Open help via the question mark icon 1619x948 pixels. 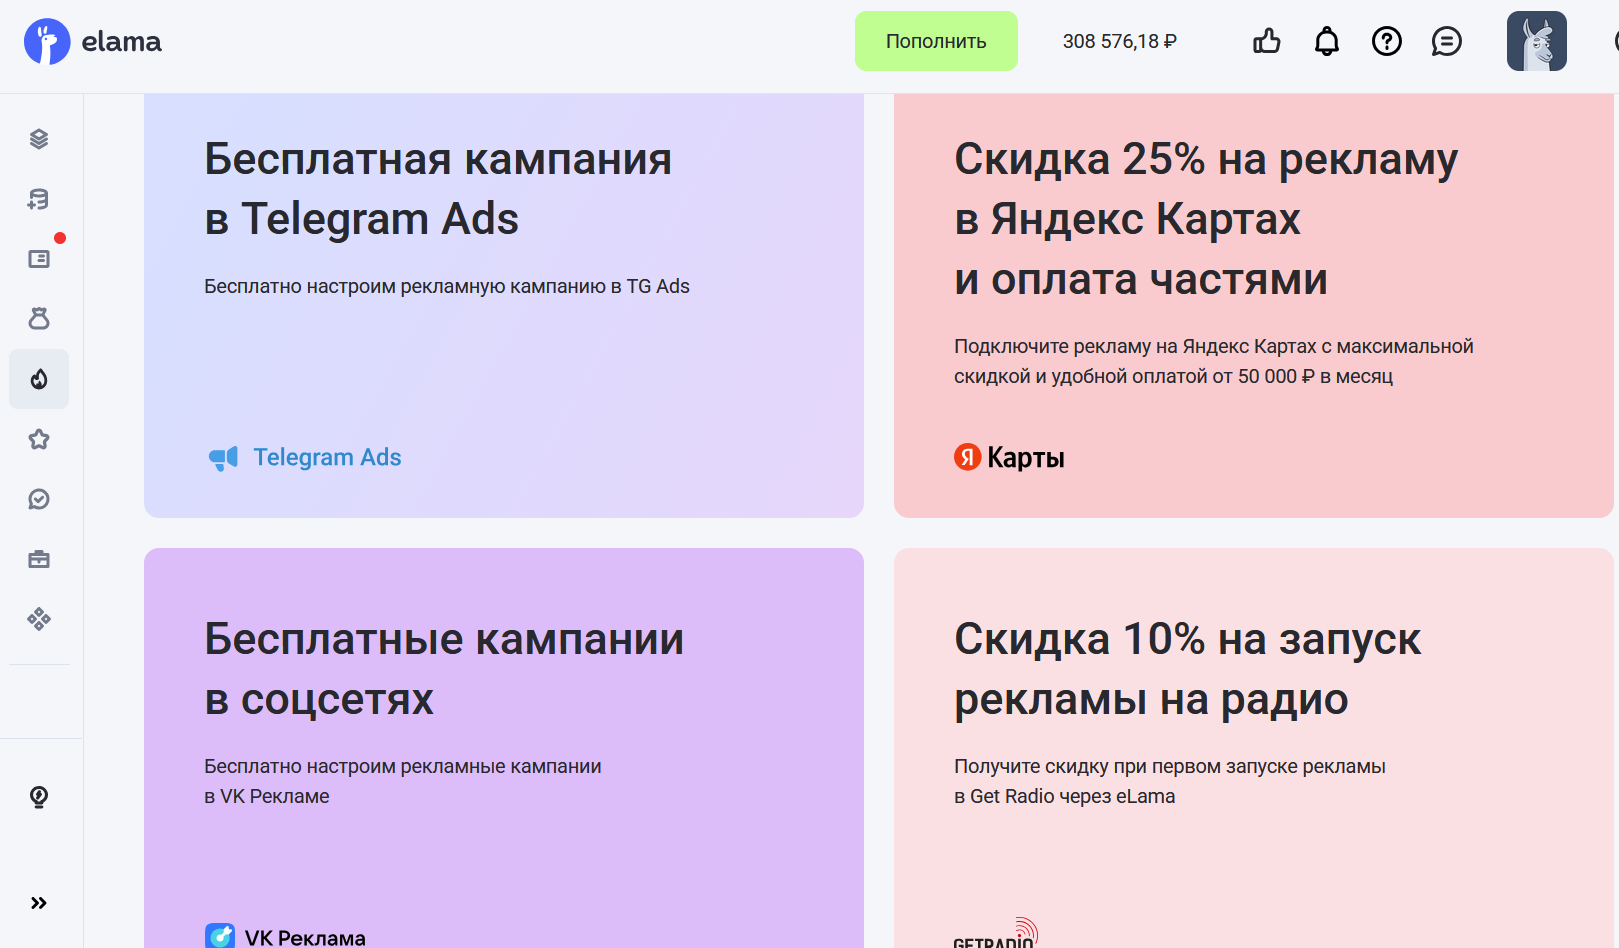(x=1386, y=40)
